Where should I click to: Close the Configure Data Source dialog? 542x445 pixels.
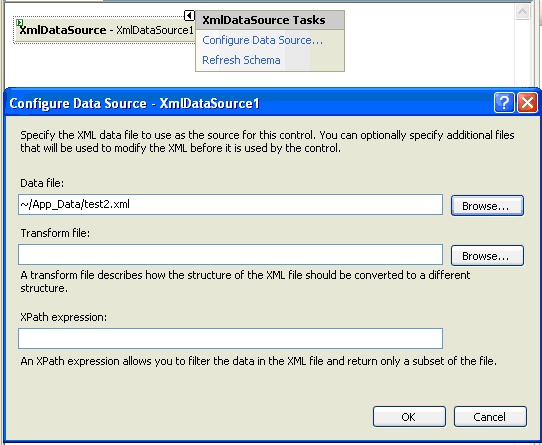[x=527, y=103]
